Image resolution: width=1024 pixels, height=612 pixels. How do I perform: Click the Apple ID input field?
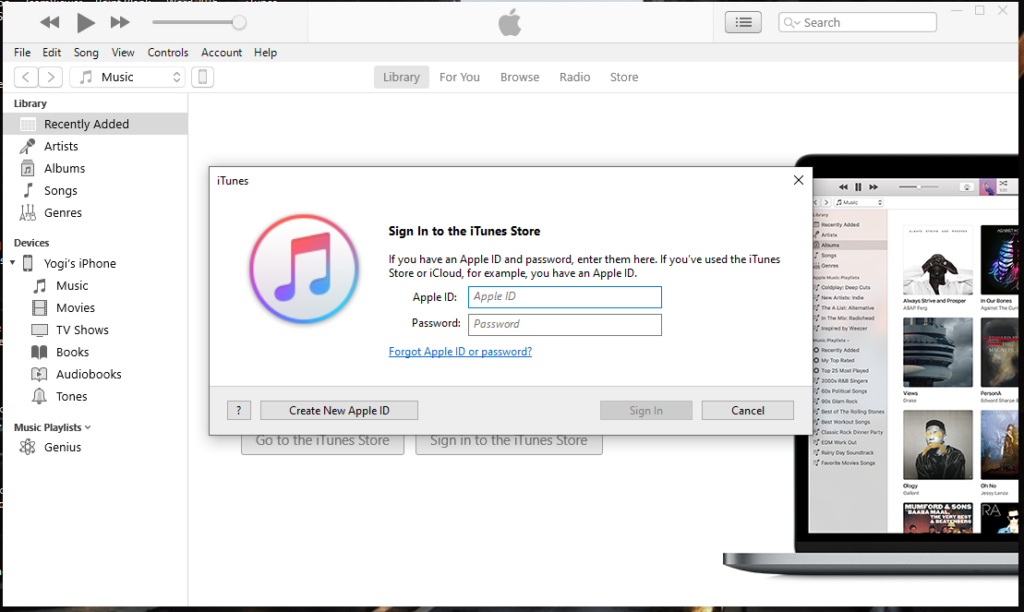coord(564,297)
